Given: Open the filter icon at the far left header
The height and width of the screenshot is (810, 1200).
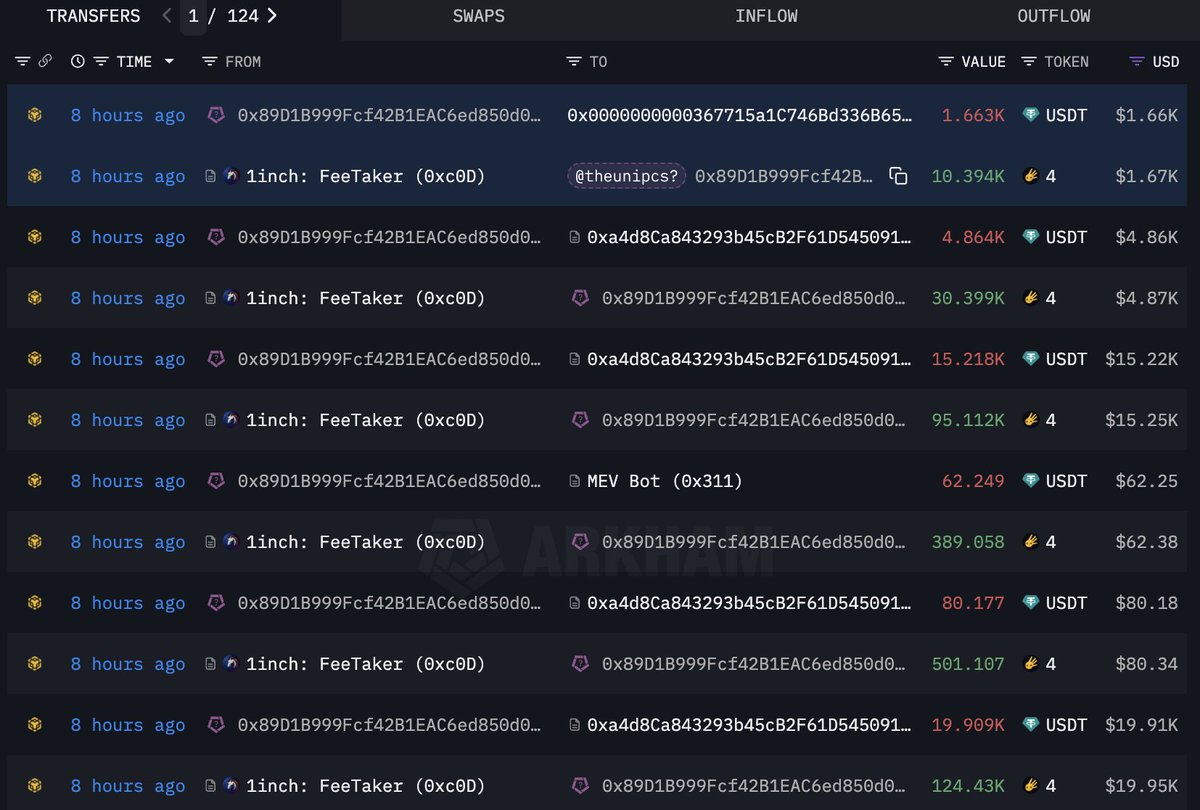Looking at the screenshot, I should click(22, 61).
